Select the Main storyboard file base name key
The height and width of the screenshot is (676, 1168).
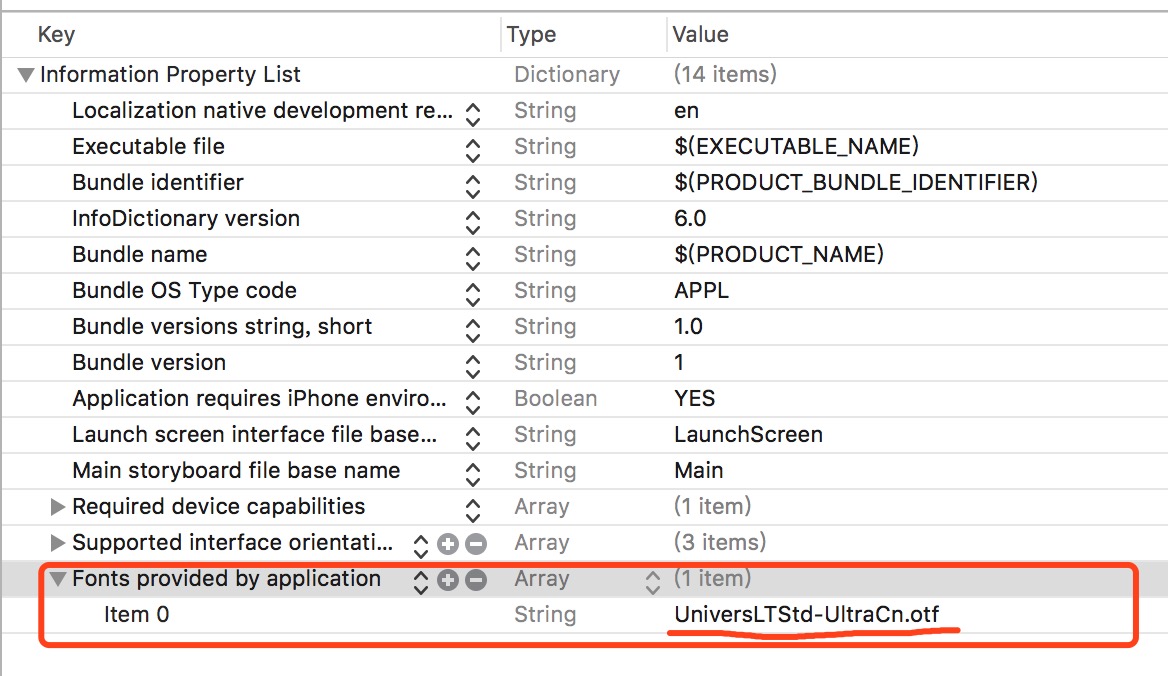(236, 471)
